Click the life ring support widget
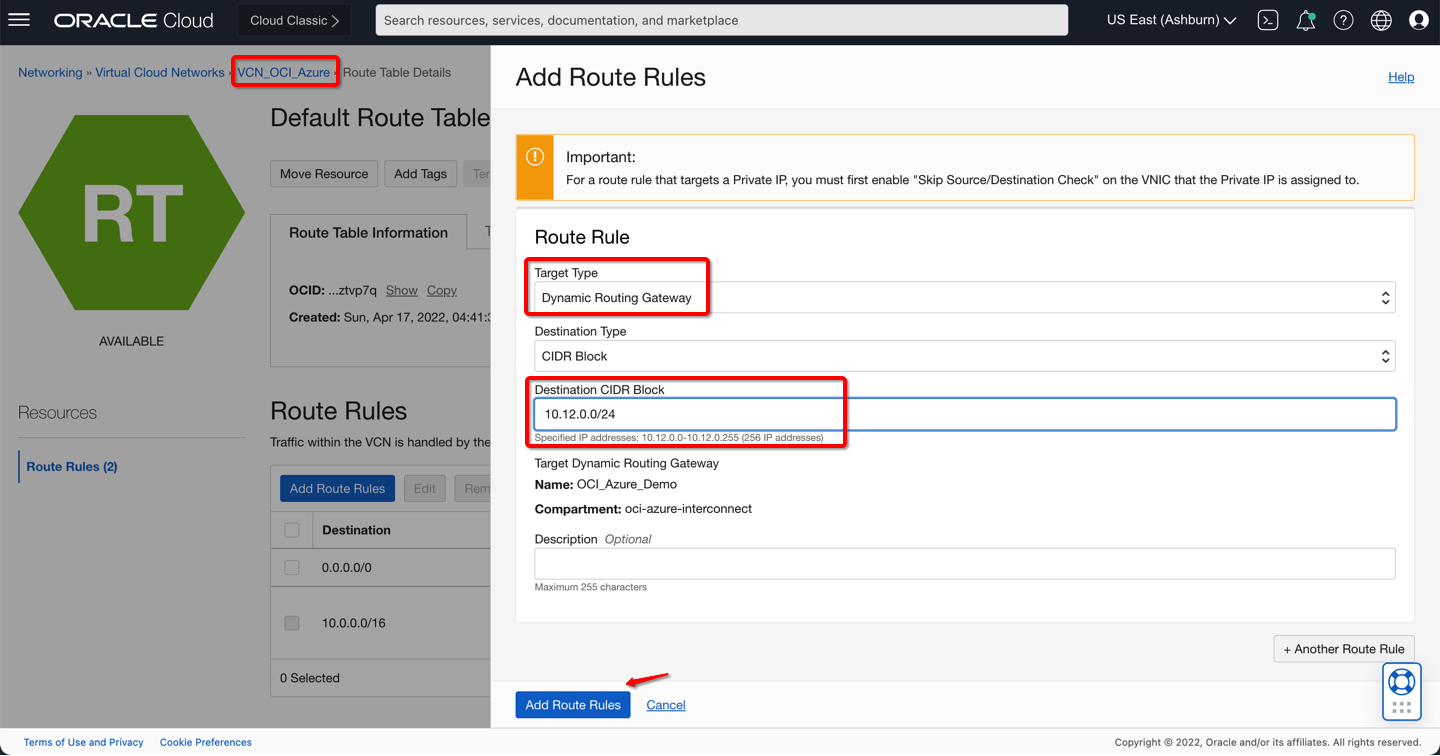The width and height of the screenshot is (1440, 756). coord(1402,682)
